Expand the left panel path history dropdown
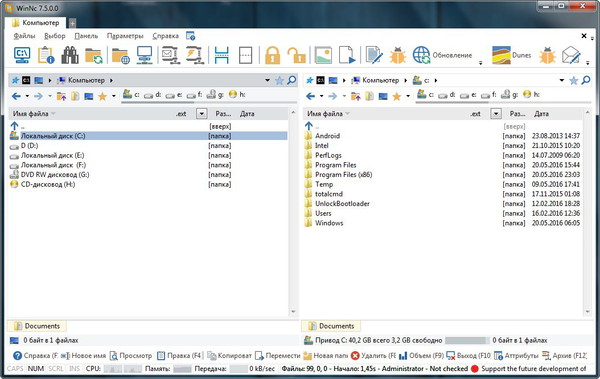 coord(267,80)
